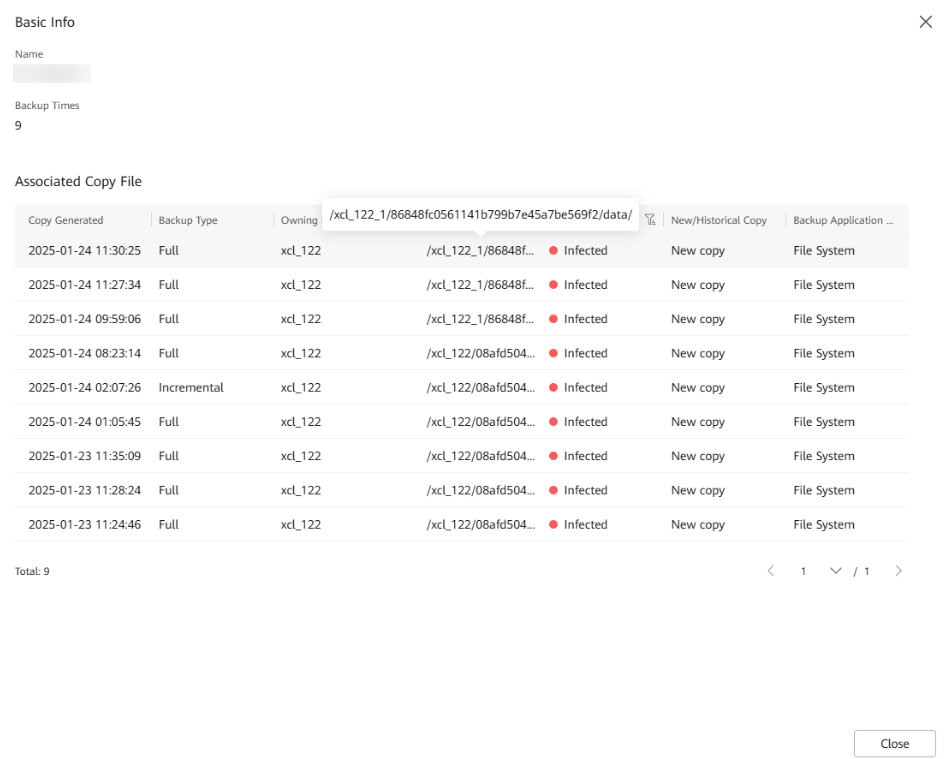Click the filter icon in the table header
The image size is (945, 759).
(x=650, y=220)
